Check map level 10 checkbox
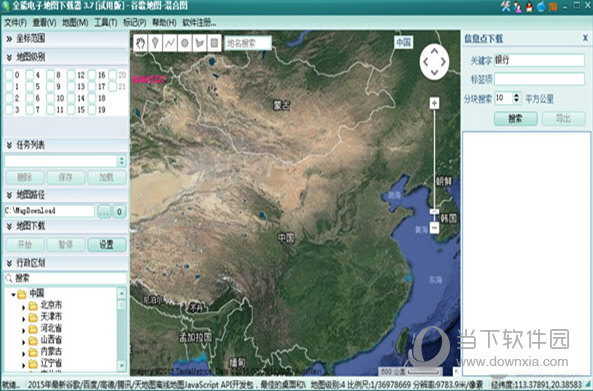This screenshot has height=391, width=593. tap(50, 98)
